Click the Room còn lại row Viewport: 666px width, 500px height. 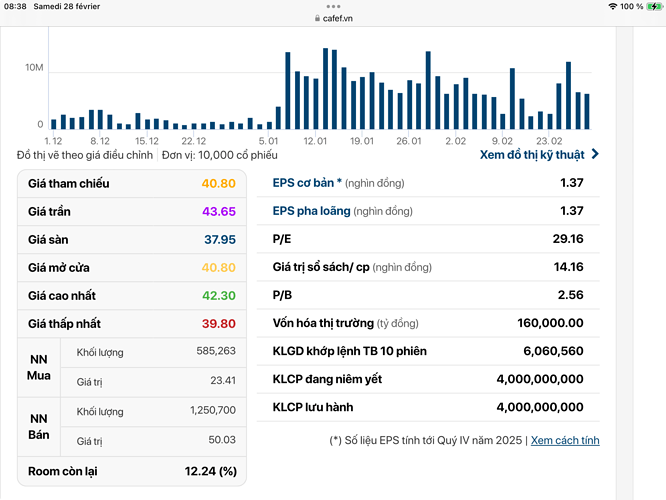131,471
